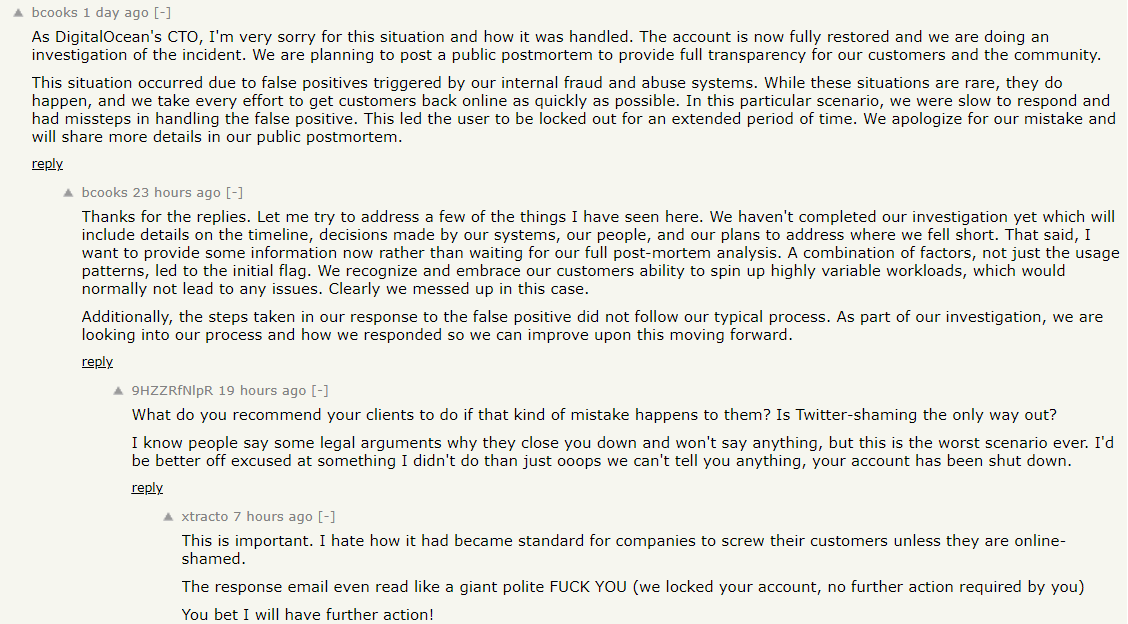Collapse bcooks' 23 hours ago reply thread
The width and height of the screenshot is (1128, 624).
(x=234, y=192)
